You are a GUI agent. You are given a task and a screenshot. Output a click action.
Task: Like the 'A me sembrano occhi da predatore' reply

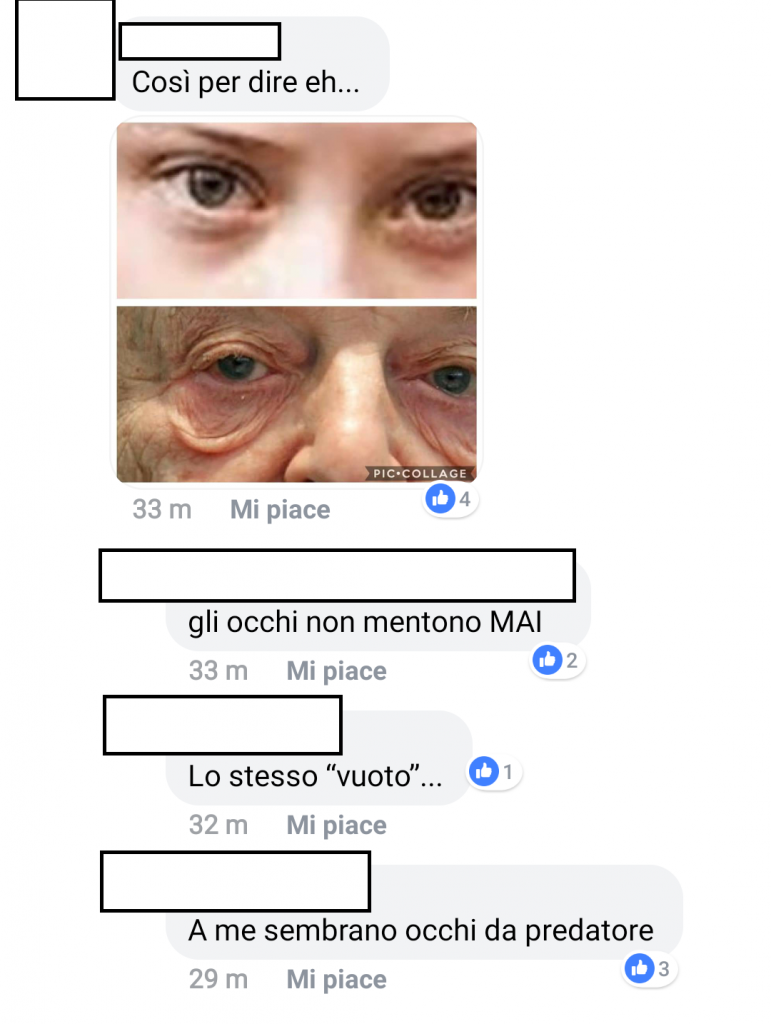[336, 979]
